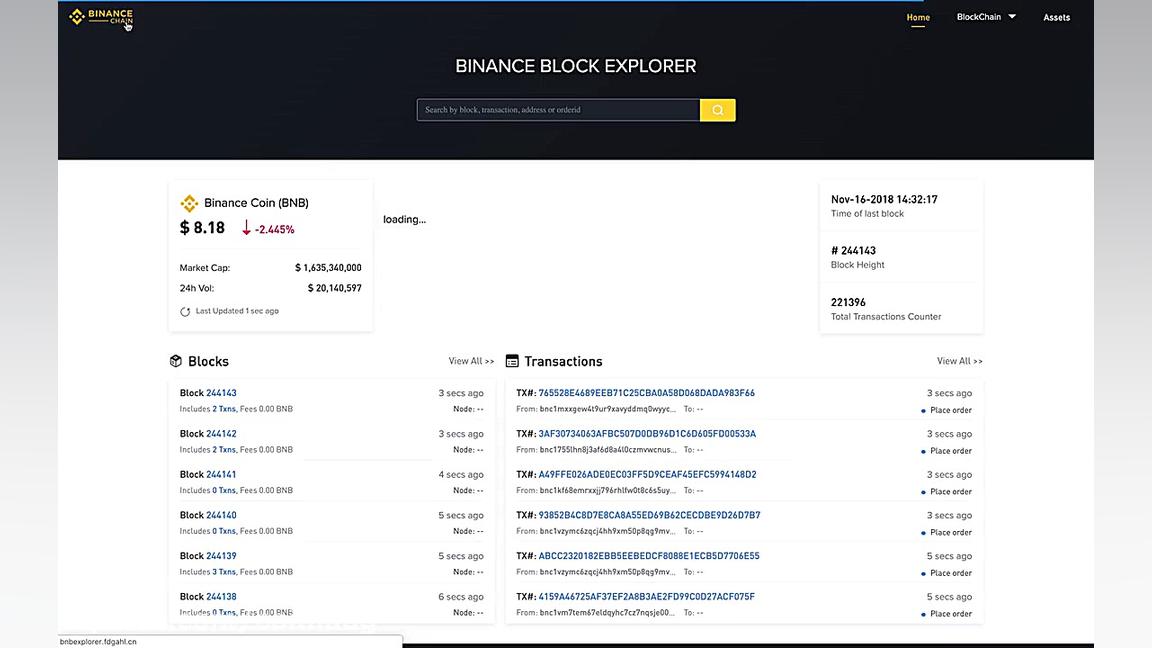Viewport: 1152px width, 648px height.
Task: Click sender address starting bnc1vm7tem67
Action: tap(607, 613)
